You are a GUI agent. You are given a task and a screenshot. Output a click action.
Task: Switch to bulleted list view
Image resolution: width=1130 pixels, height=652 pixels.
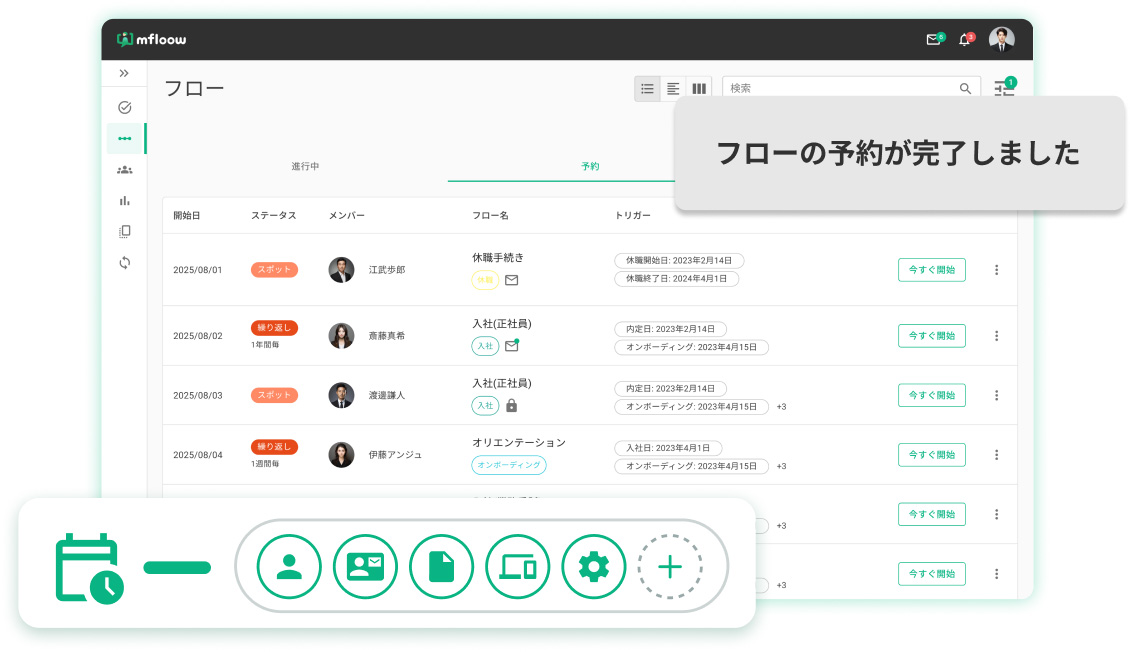click(647, 89)
